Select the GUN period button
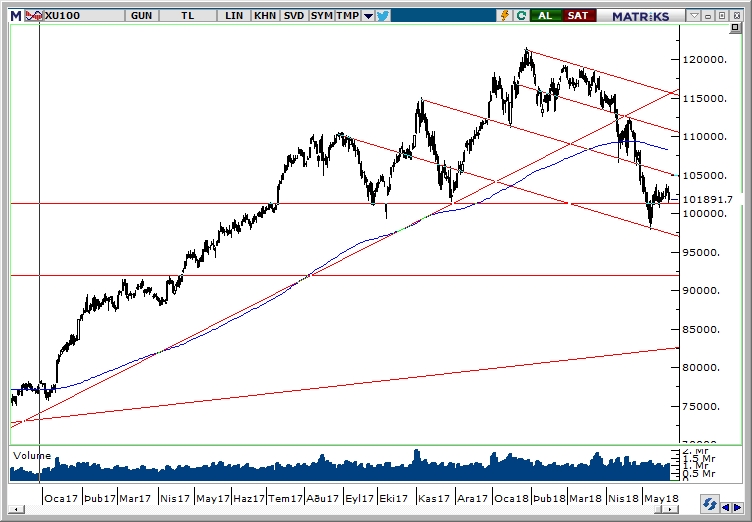Screen dimensions: 752x522 pos(141,16)
